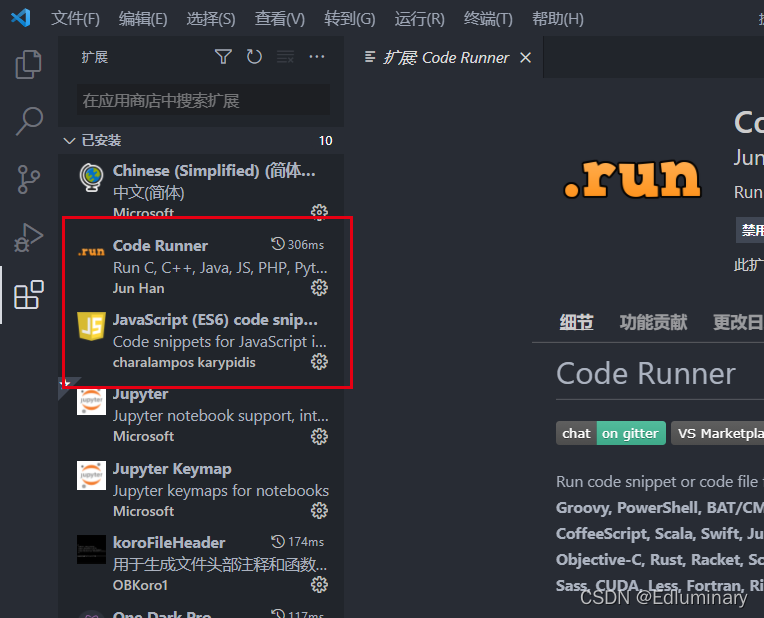Click the large .run logo in details
764x618 pixels.
[x=632, y=178]
